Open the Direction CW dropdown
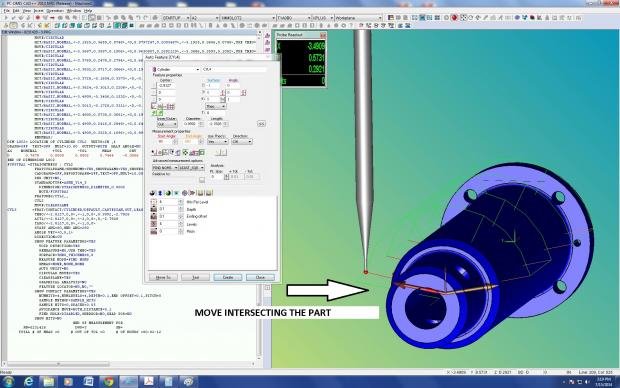Image resolution: width=620 pixels, height=388 pixels. [242, 141]
